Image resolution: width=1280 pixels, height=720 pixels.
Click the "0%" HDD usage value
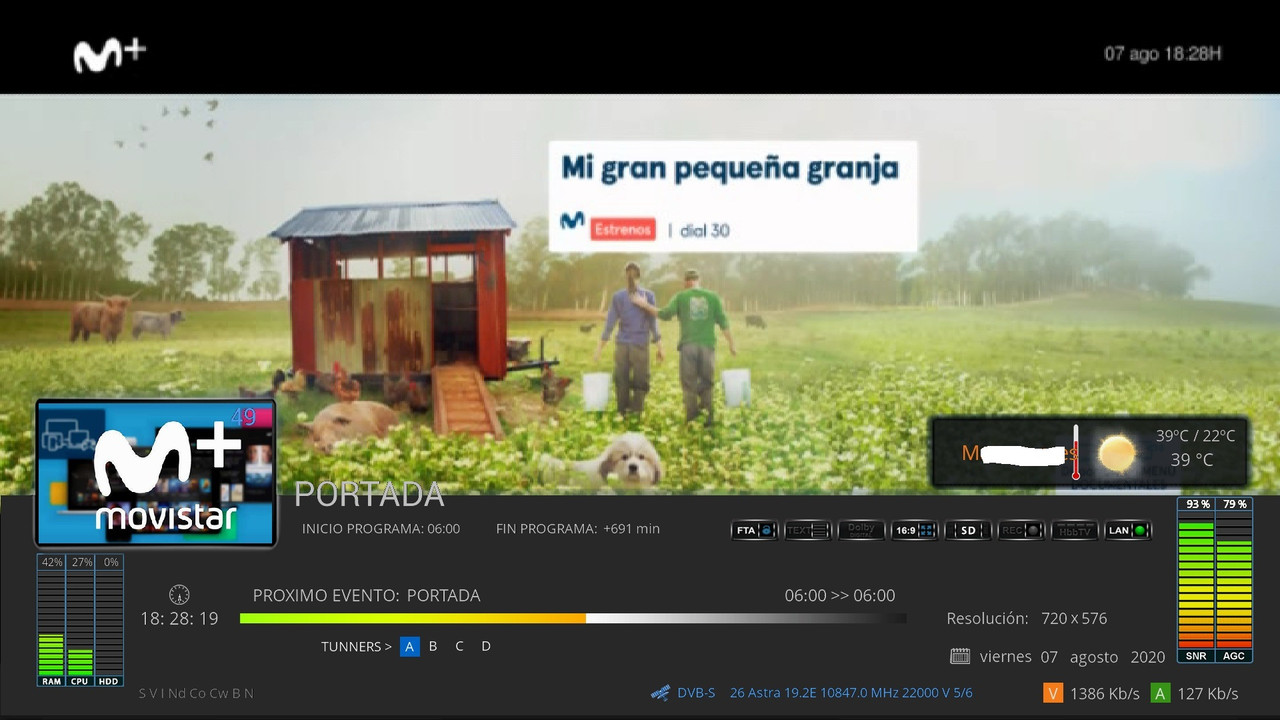111,562
